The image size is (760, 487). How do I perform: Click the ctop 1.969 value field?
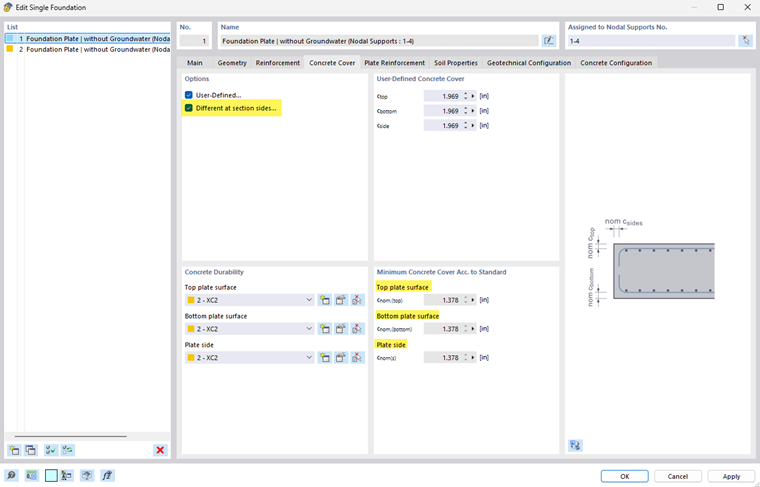(x=442, y=96)
